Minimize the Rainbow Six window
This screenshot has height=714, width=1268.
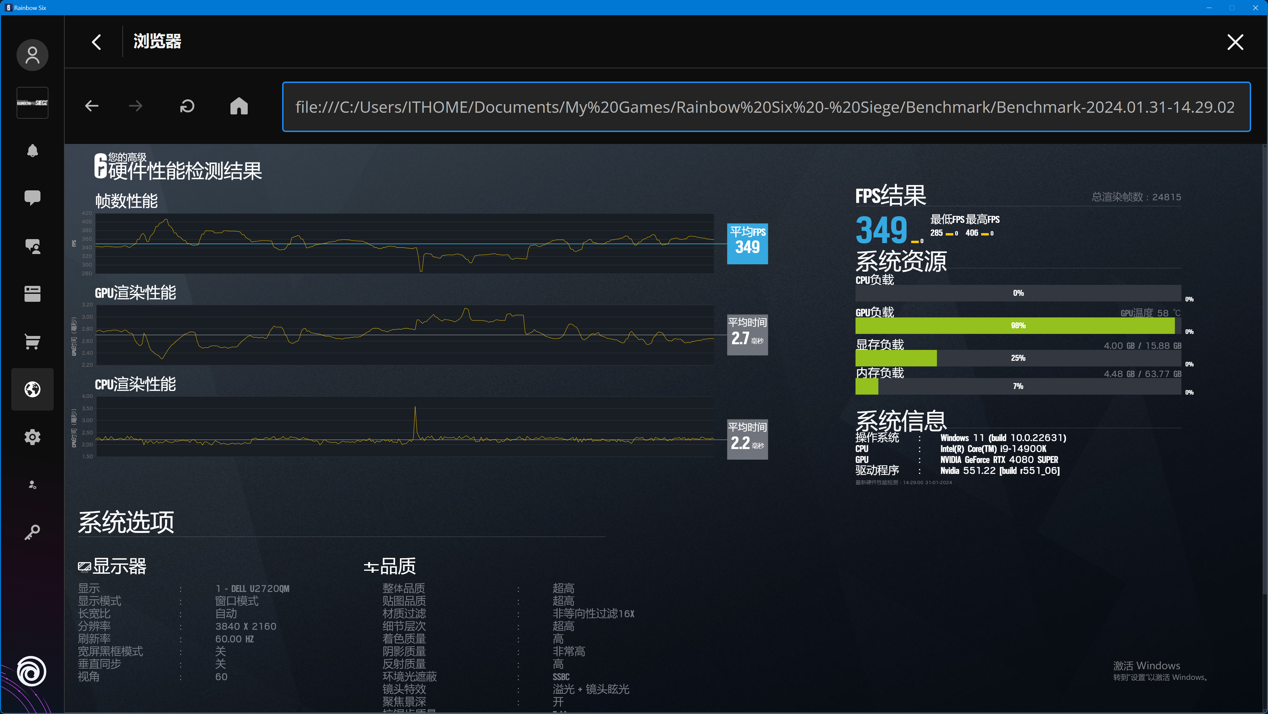1209,7
